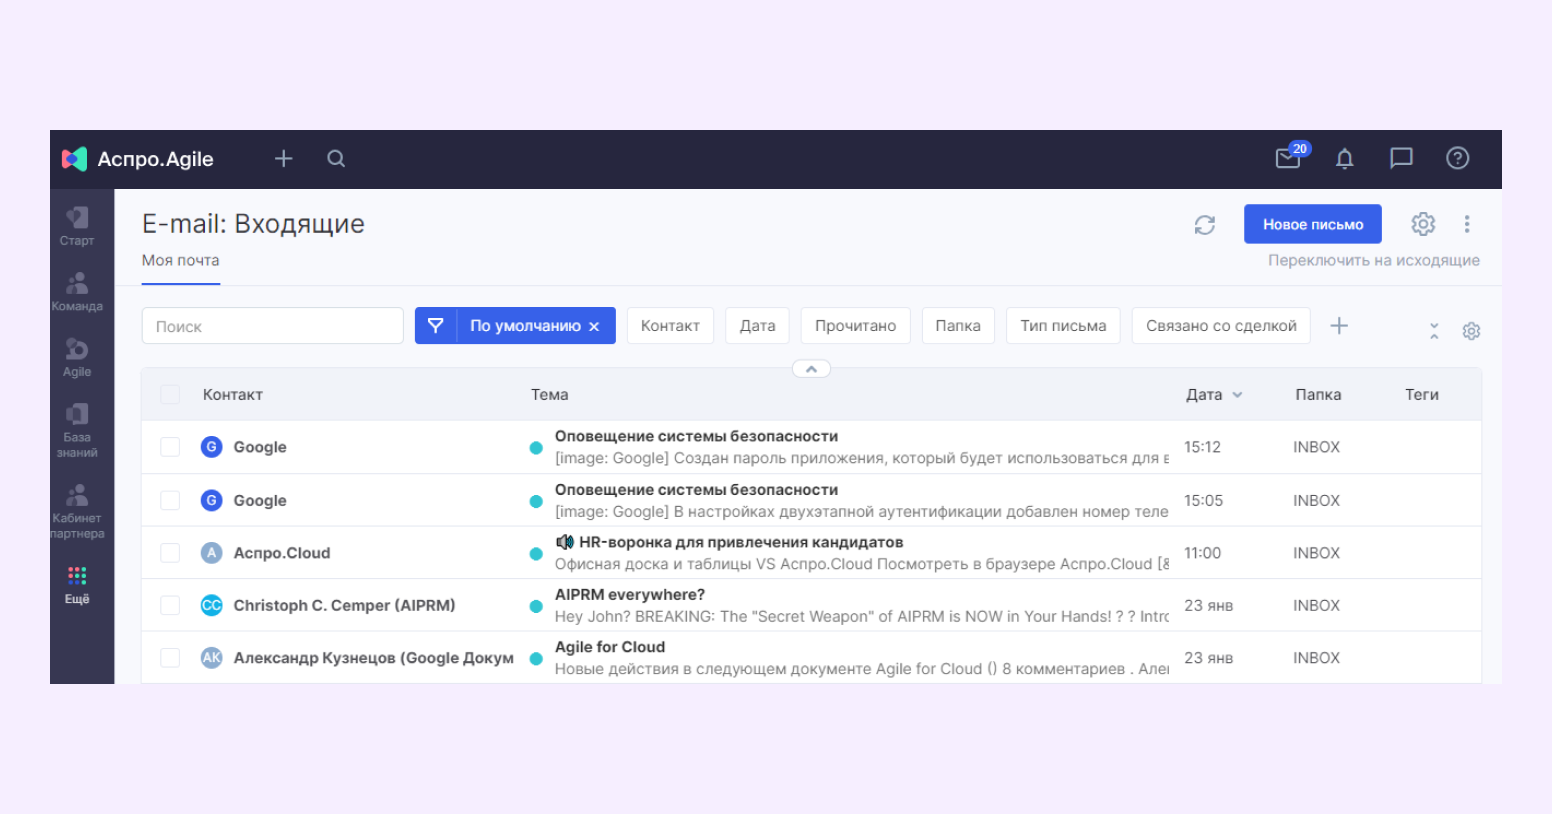Click unread dot of HR-воронка email
The height and width of the screenshot is (814, 1552).
click(x=536, y=553)
